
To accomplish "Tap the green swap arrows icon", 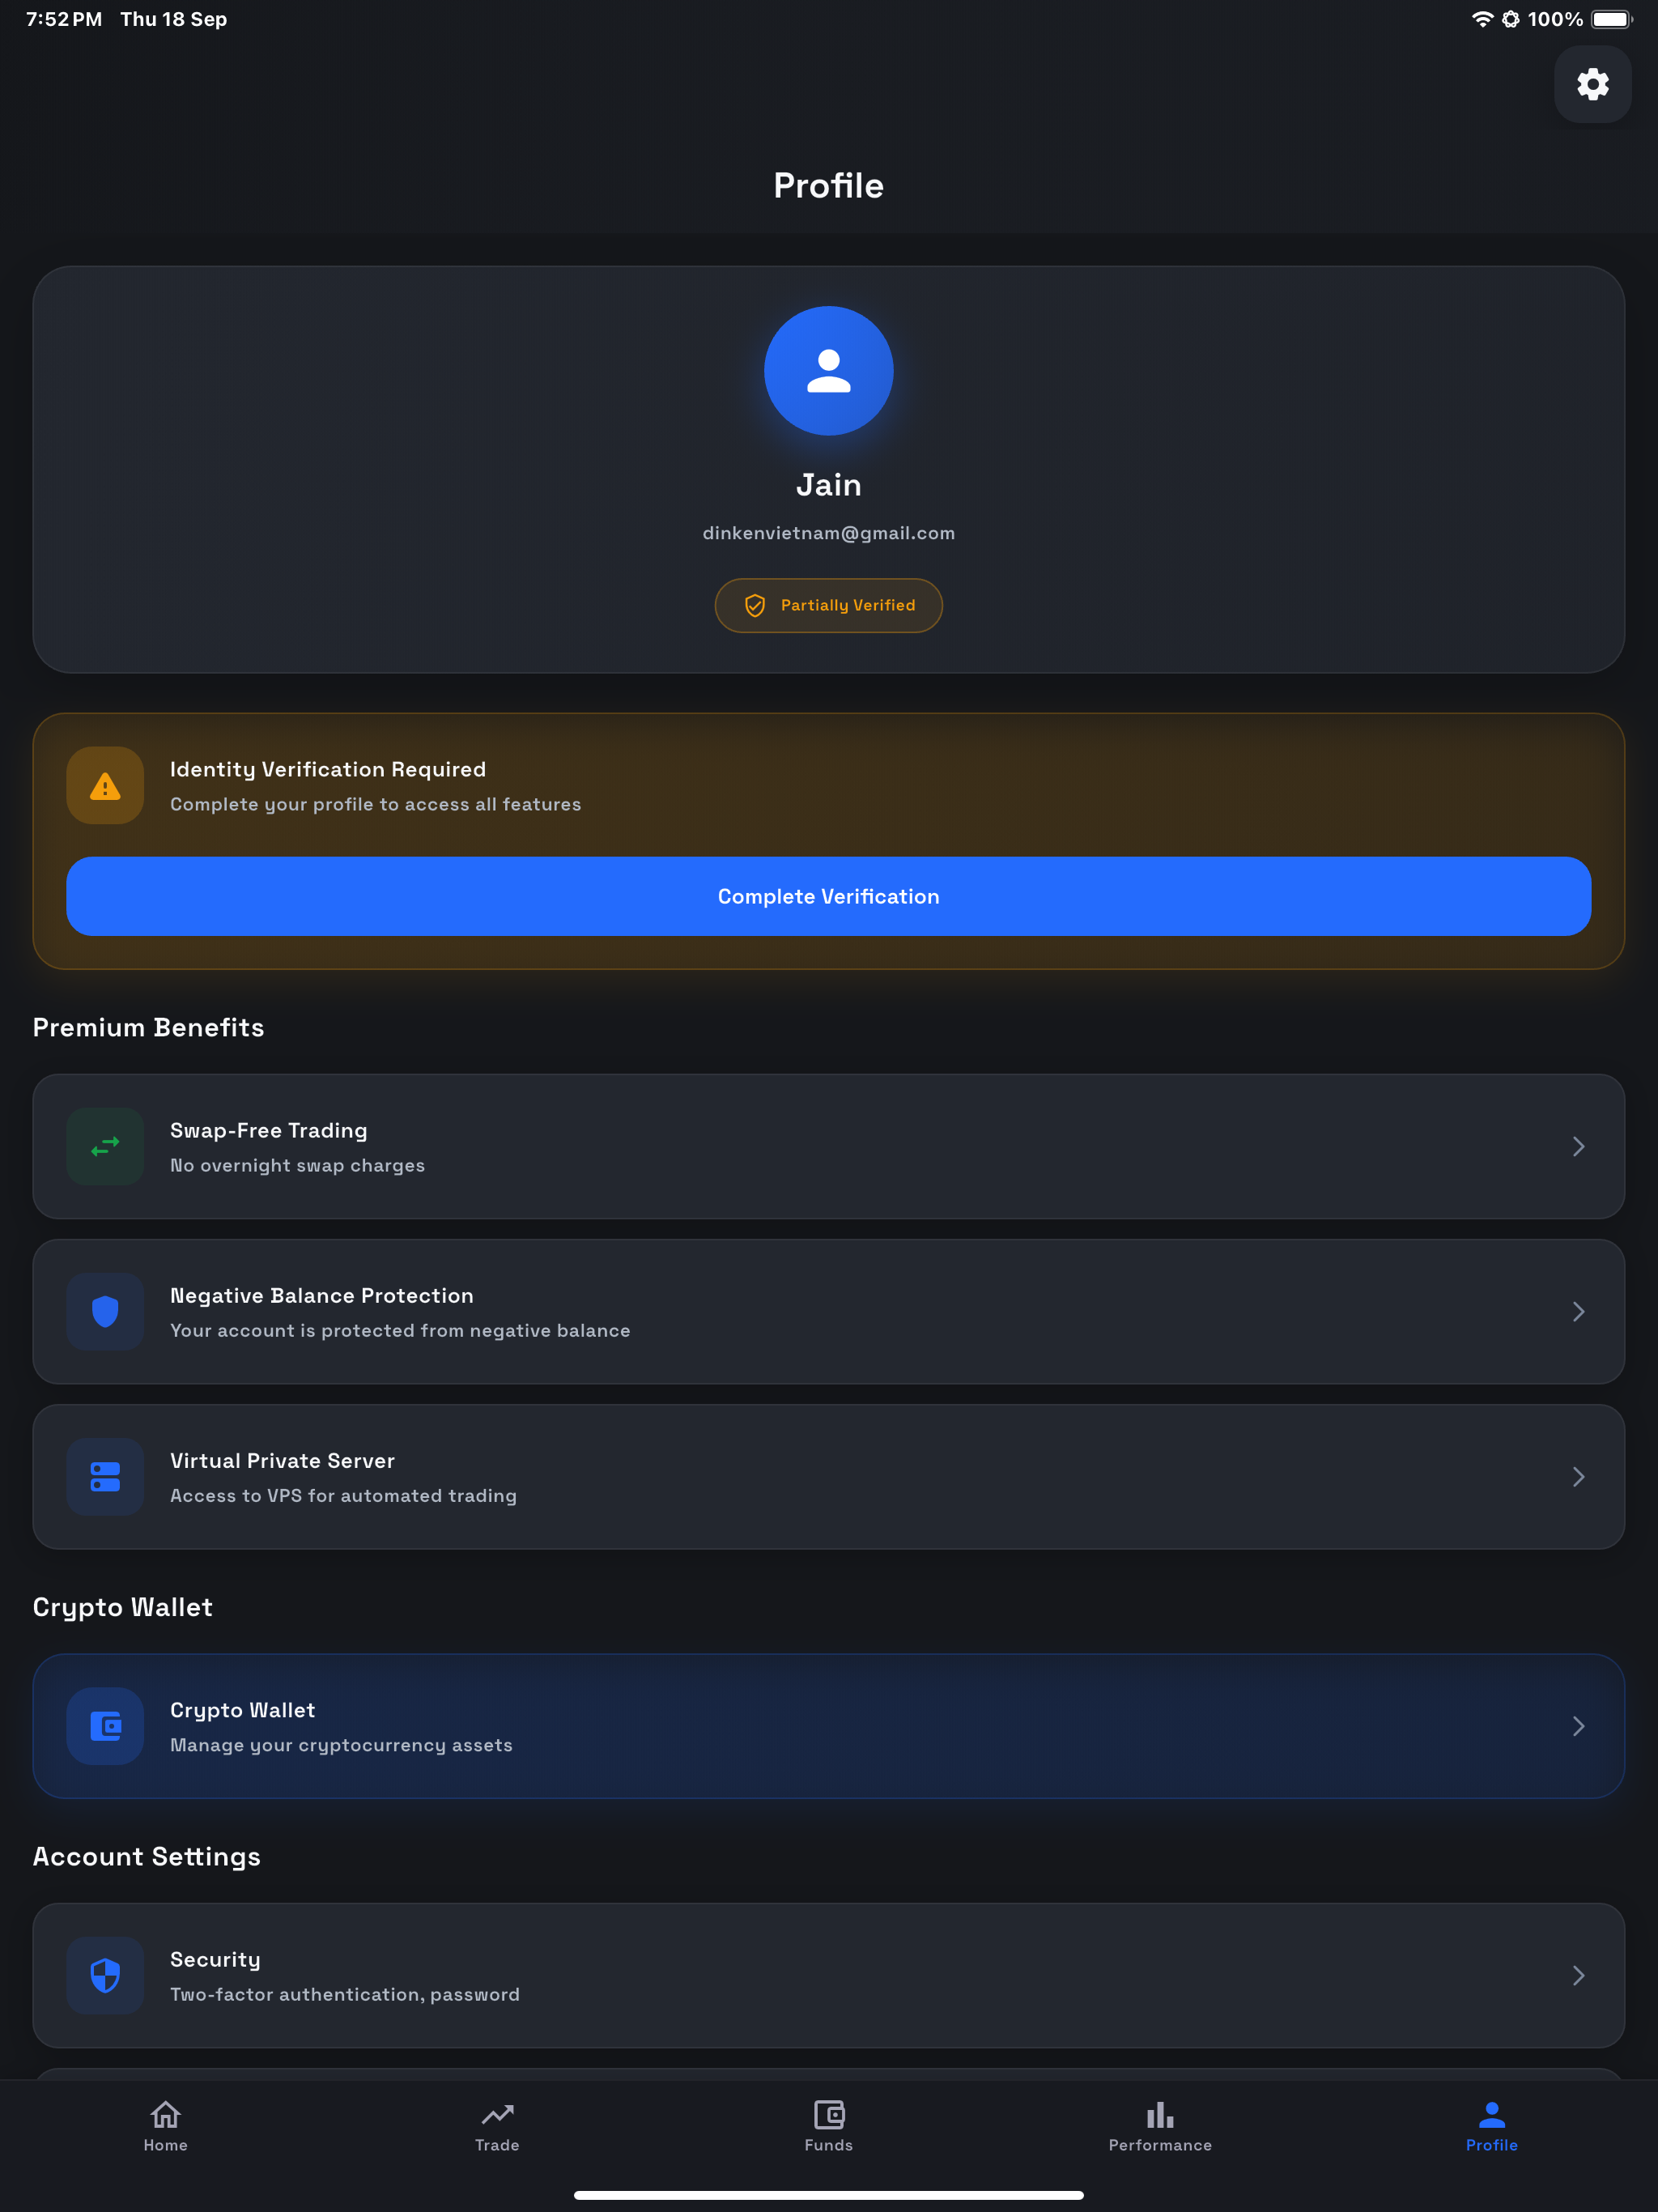I will click(x=105, y=1146).
